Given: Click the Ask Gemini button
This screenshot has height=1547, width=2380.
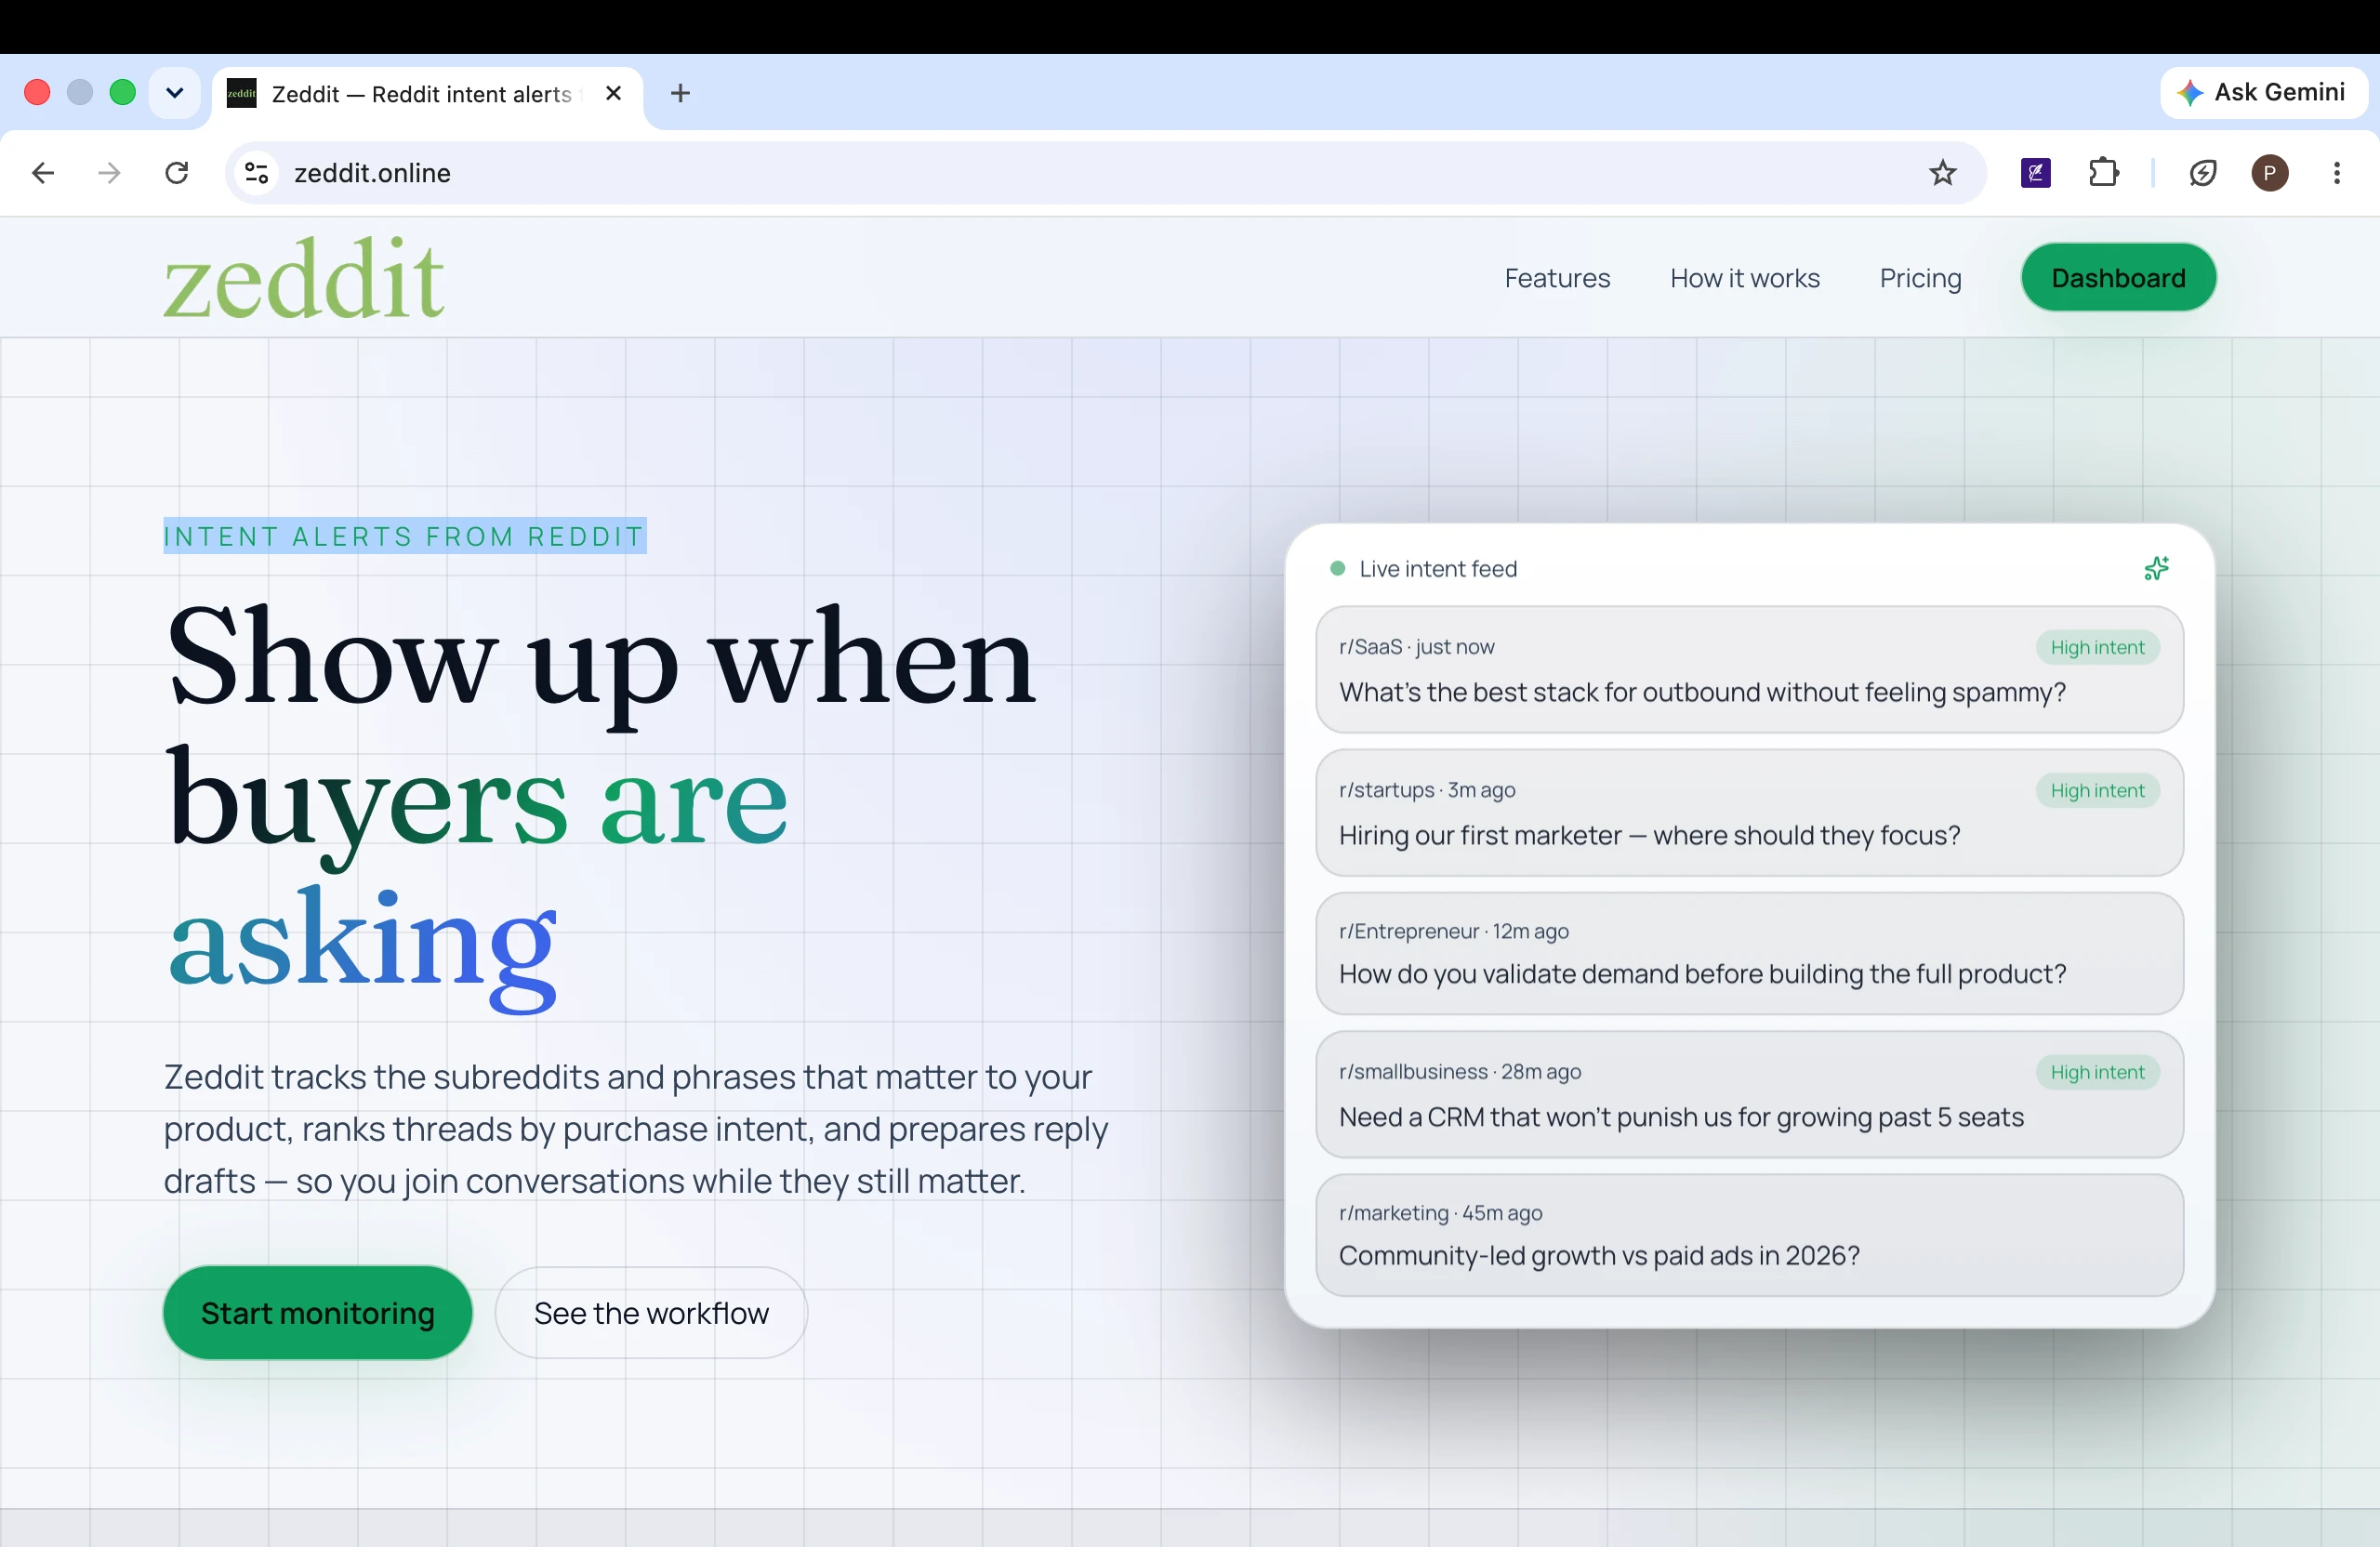Looking at the screenshot, I should coord(2264,93).
